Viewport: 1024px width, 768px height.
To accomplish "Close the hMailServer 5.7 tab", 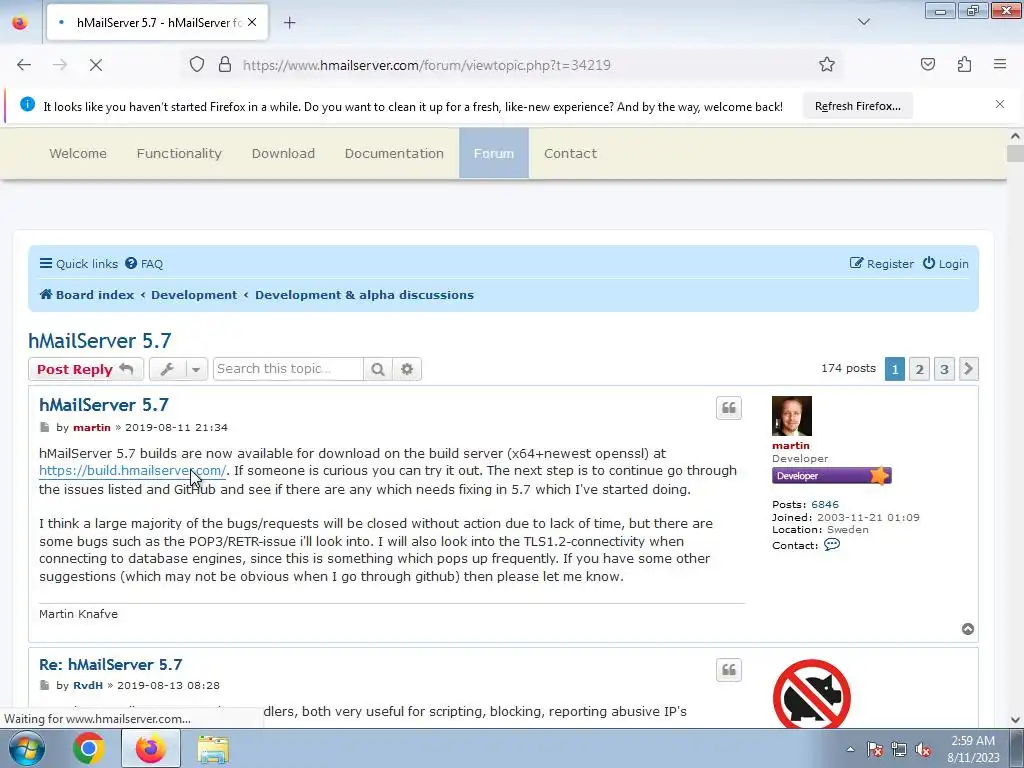I will tap(252, 22).
